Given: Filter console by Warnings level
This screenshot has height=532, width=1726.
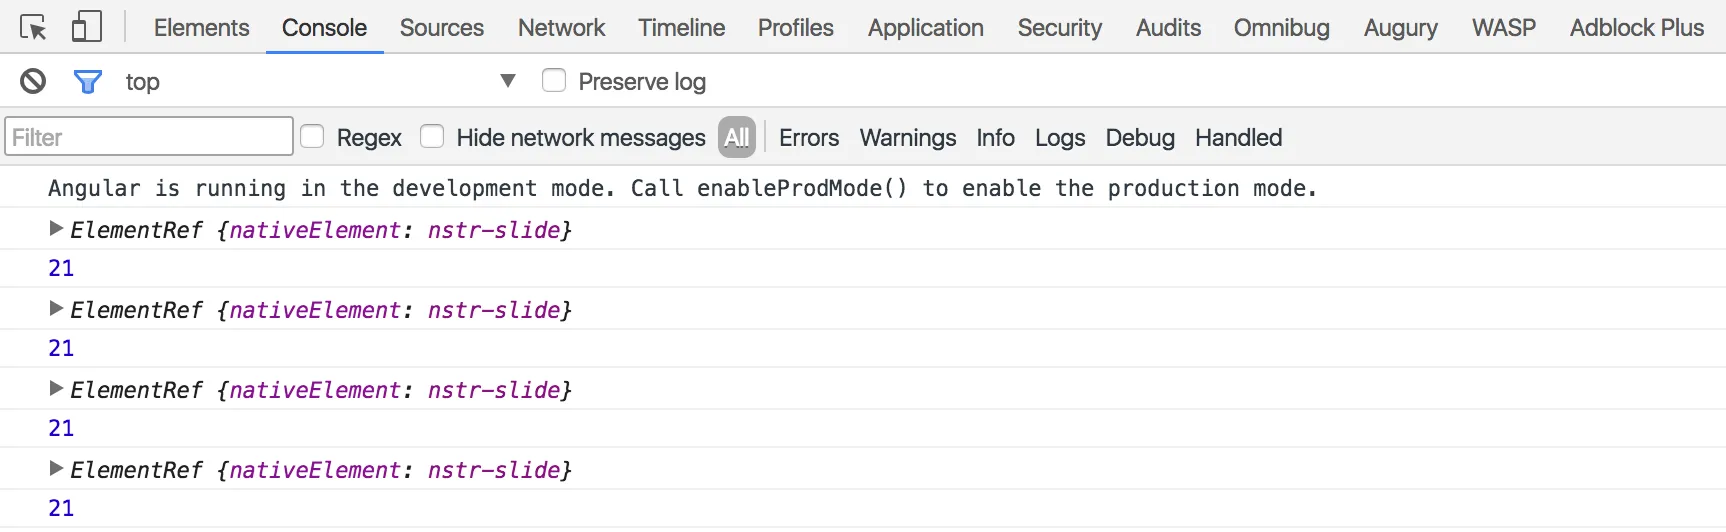Looking at the screenshot, I should [x=907, y=137].
